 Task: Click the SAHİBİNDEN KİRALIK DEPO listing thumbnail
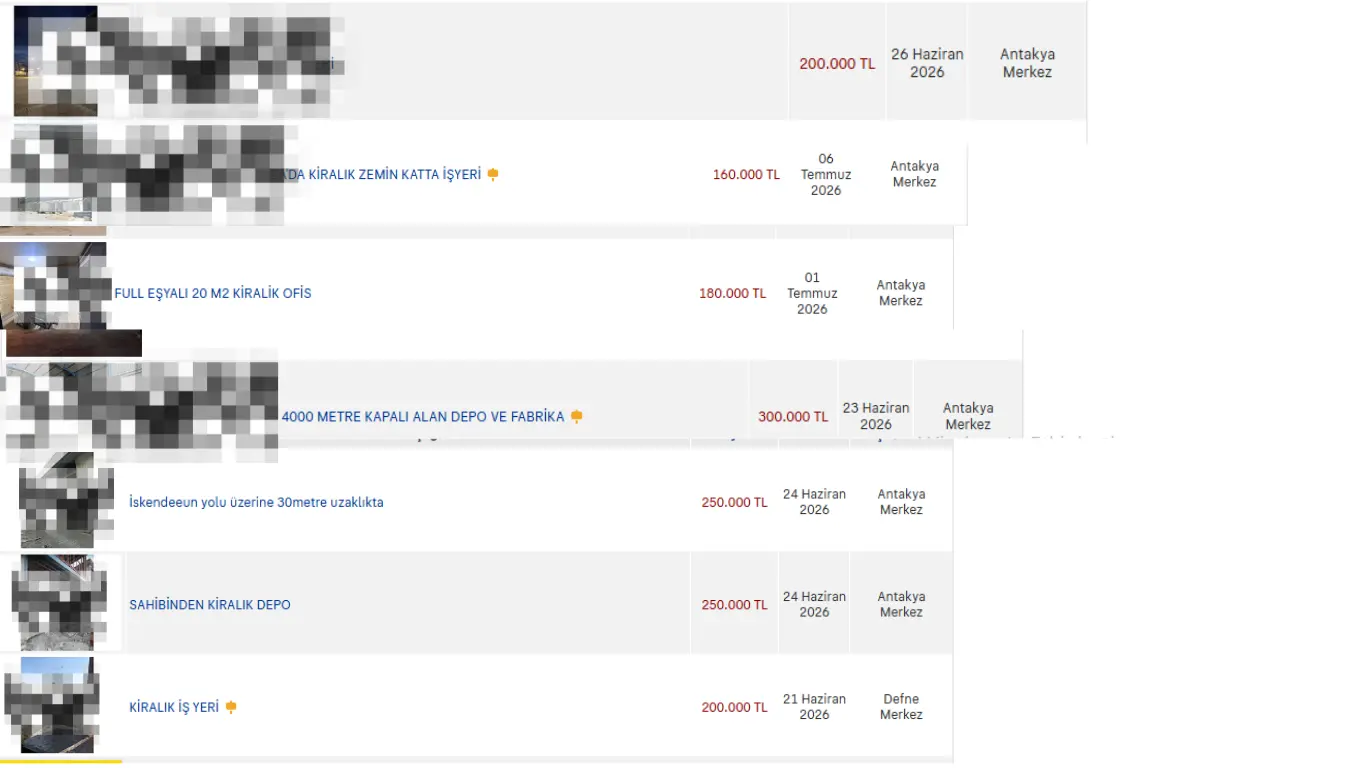tap(59, 603)
